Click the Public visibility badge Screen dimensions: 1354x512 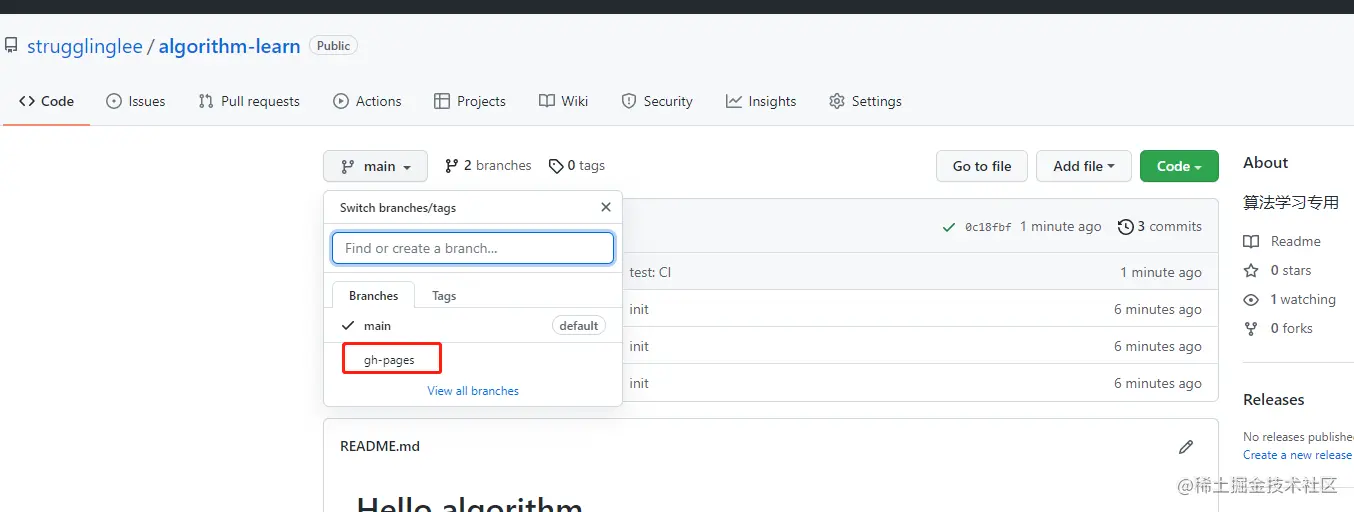coord(333,46)
